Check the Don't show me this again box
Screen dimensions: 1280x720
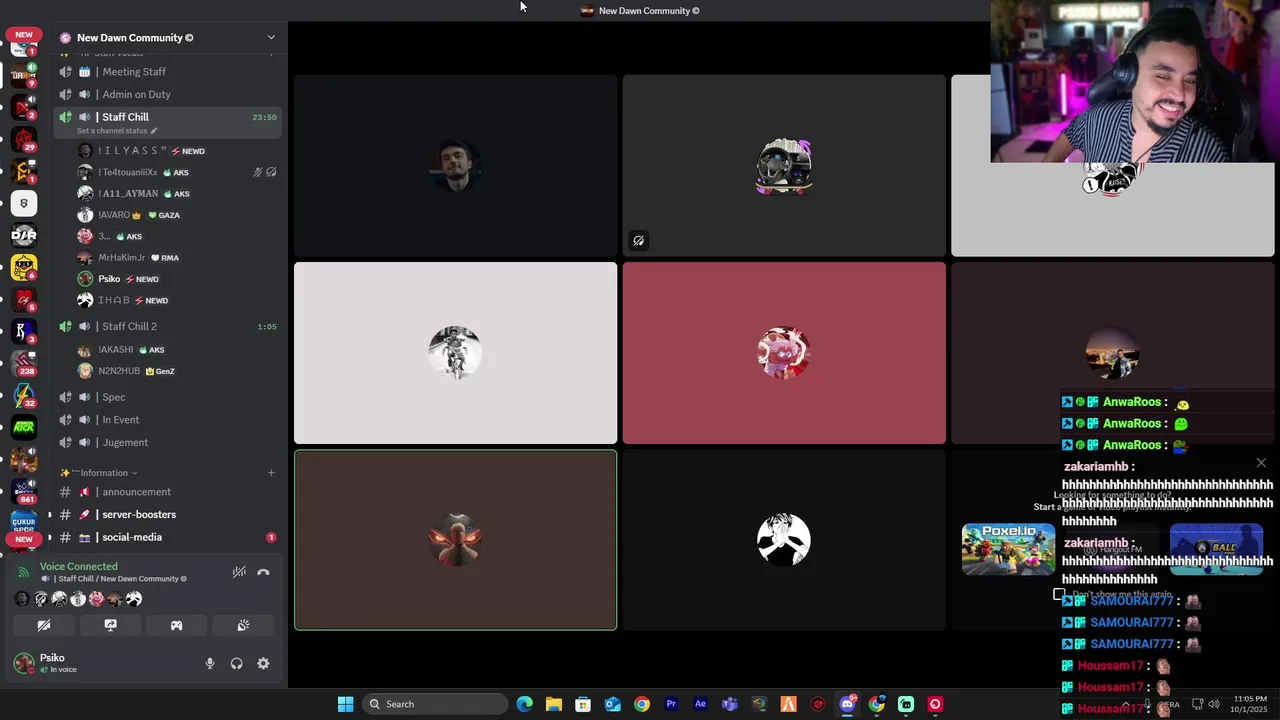tap(1059, 595)
